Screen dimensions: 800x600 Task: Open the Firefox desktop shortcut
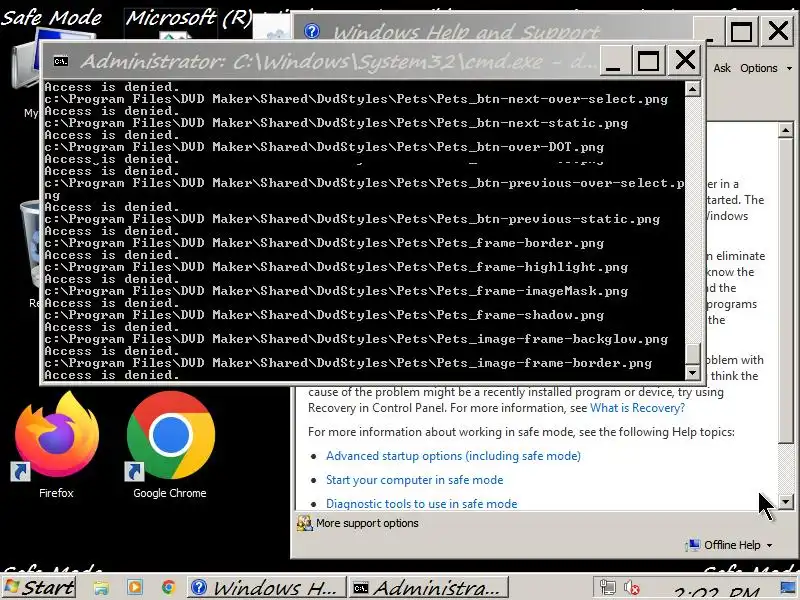57,444
